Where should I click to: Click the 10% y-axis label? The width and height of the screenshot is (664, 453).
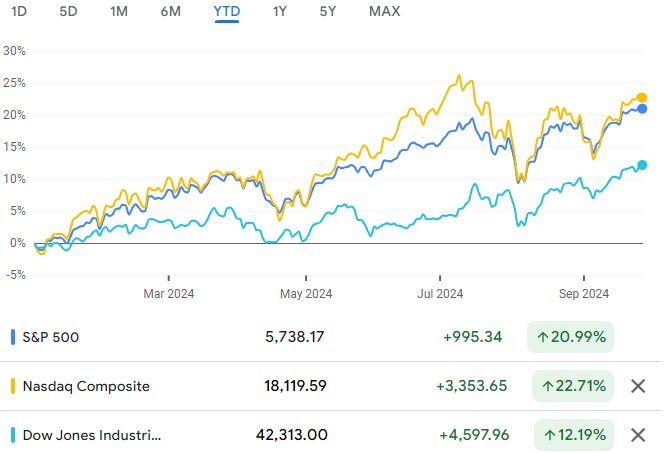point(14,179)
